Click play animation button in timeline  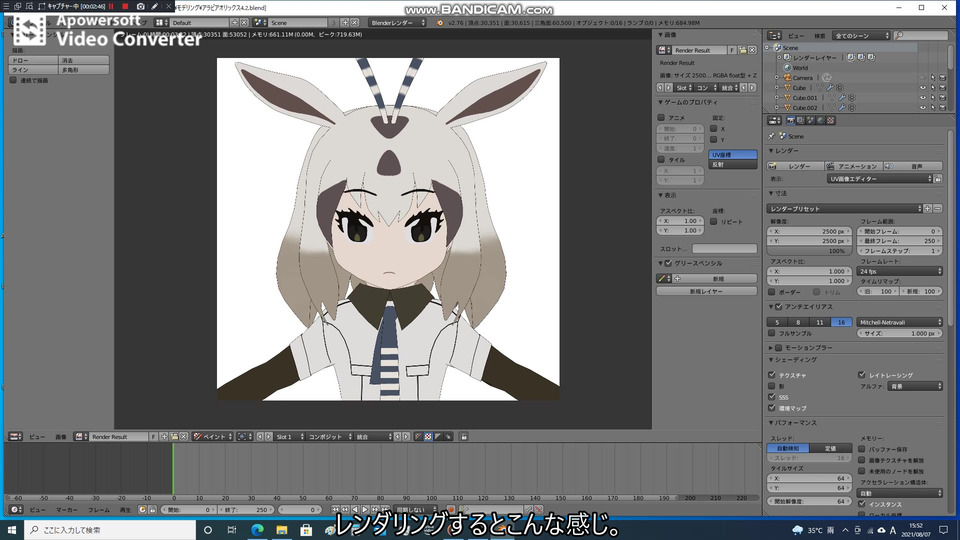(x=365, y=509)
